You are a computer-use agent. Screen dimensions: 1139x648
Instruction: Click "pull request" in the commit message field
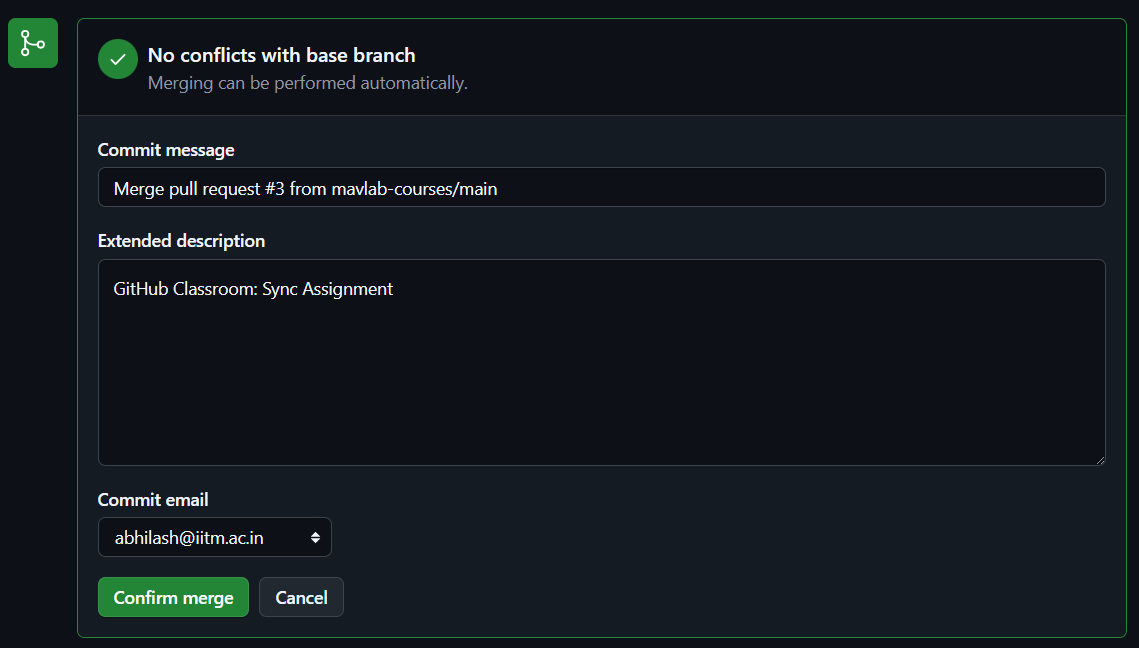click(x=214, y=188)
